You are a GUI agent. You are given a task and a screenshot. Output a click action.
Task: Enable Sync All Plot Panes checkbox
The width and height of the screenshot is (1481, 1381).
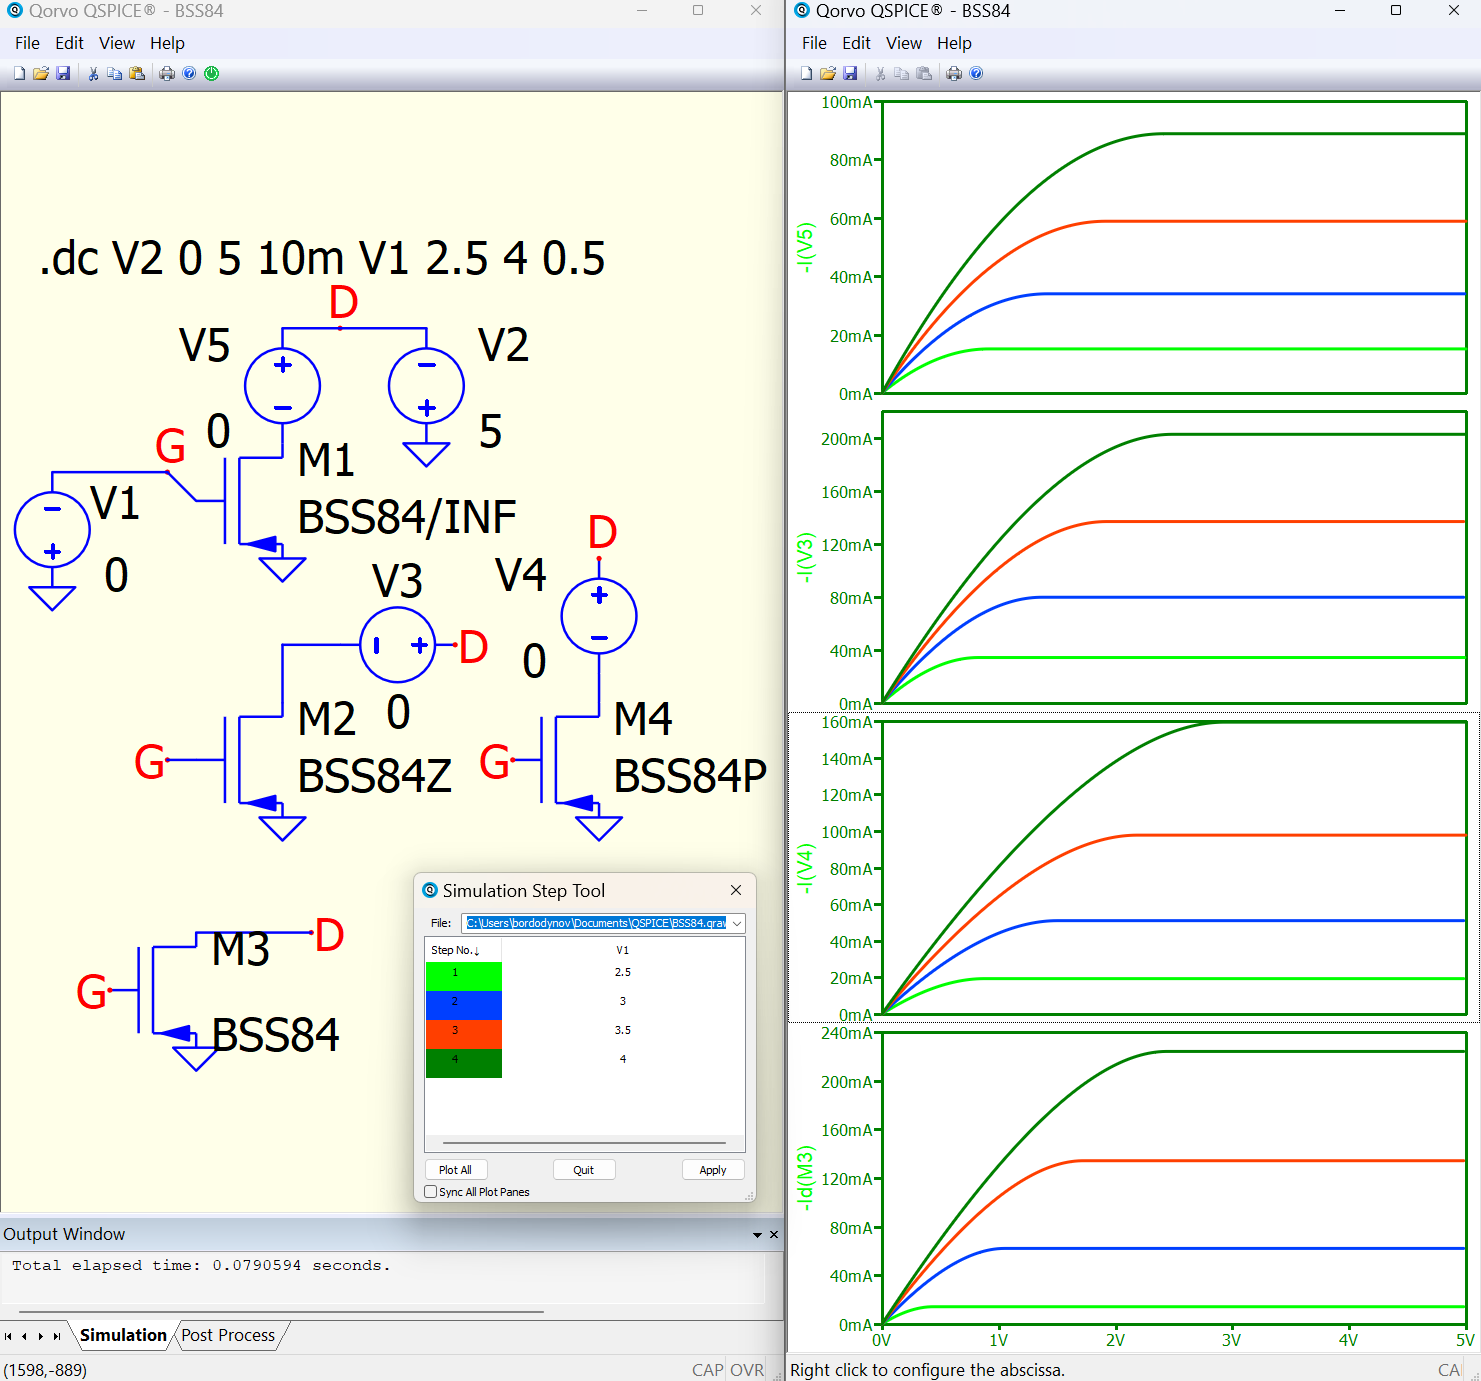pos(431,1192)
